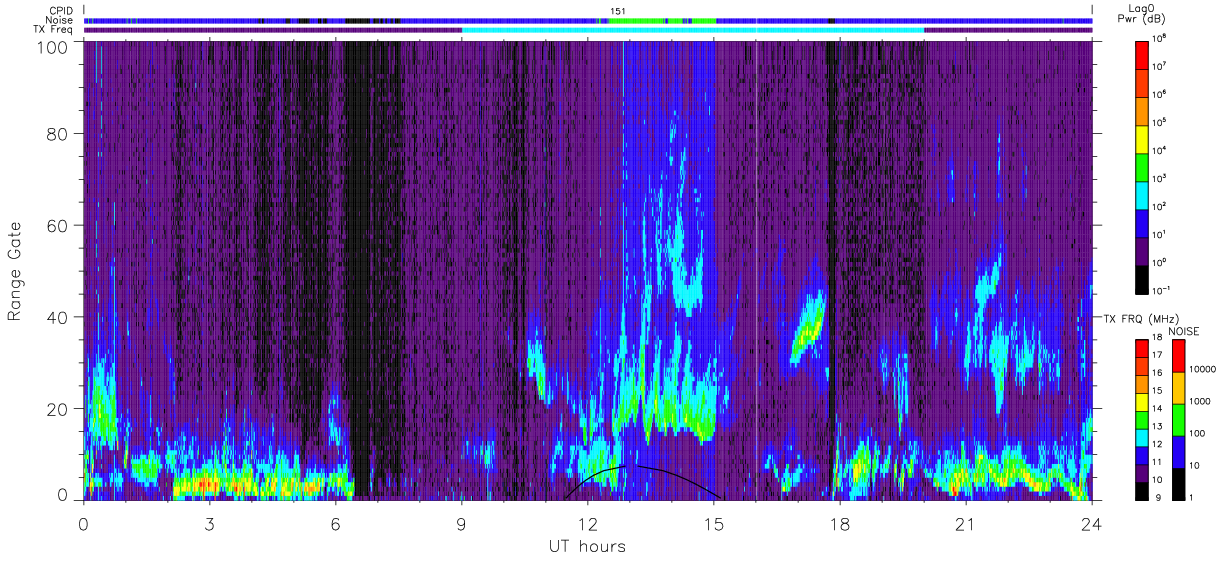Click the UT hours axis label
This screenshot has width=1228, height=567.
pyautogui.click(x=587, y=546)
